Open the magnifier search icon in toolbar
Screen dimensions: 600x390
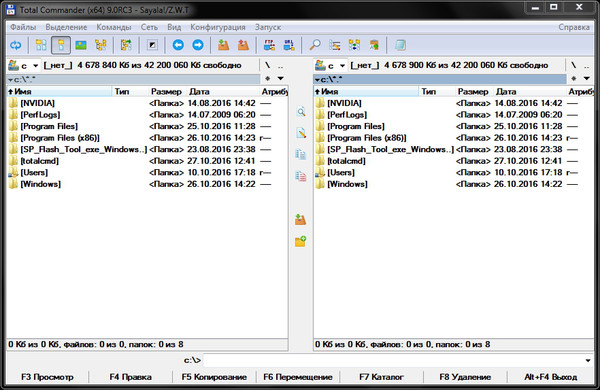pos(315,45)
